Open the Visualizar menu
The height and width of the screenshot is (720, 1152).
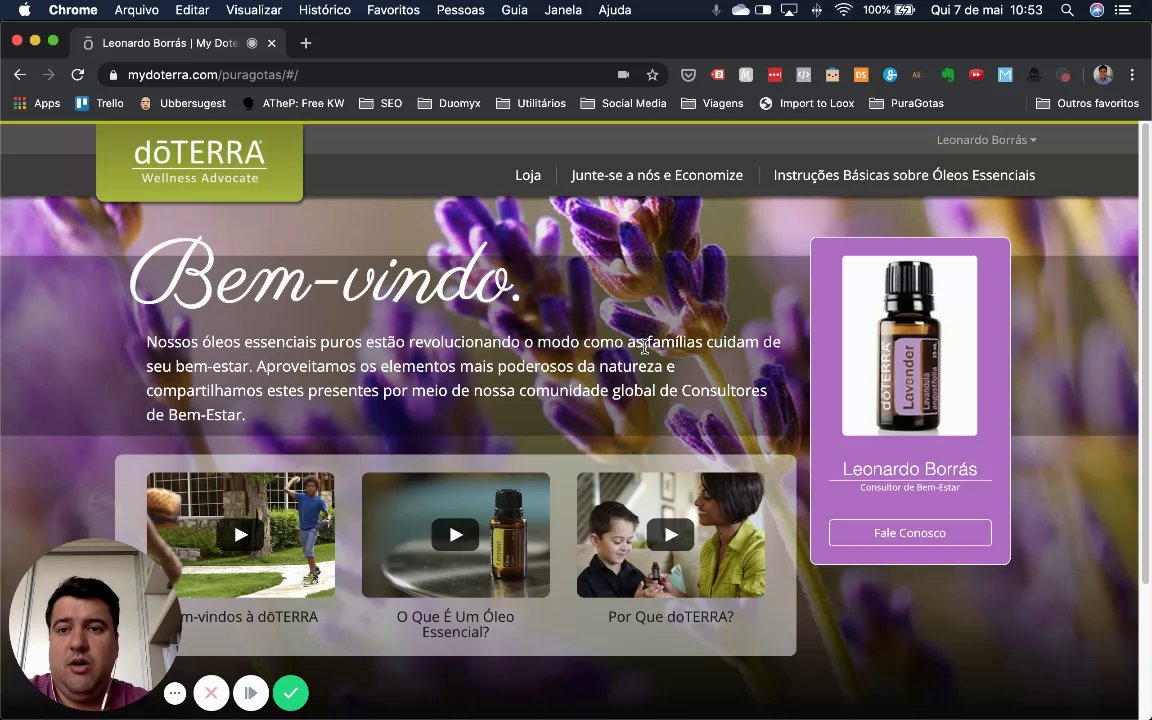click(x=254, y=10)
